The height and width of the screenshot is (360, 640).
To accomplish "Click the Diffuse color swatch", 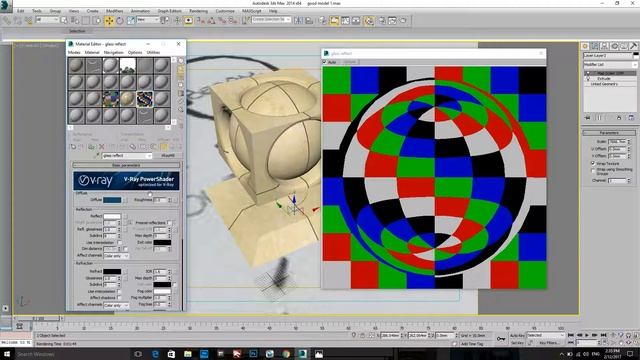I will point(112,200).
